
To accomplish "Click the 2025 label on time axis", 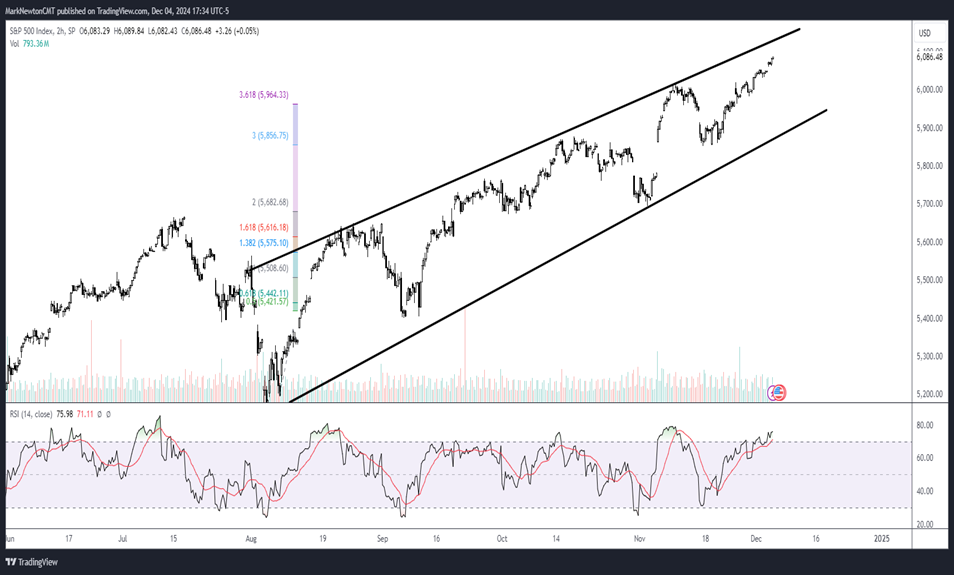I will [880, 537].
